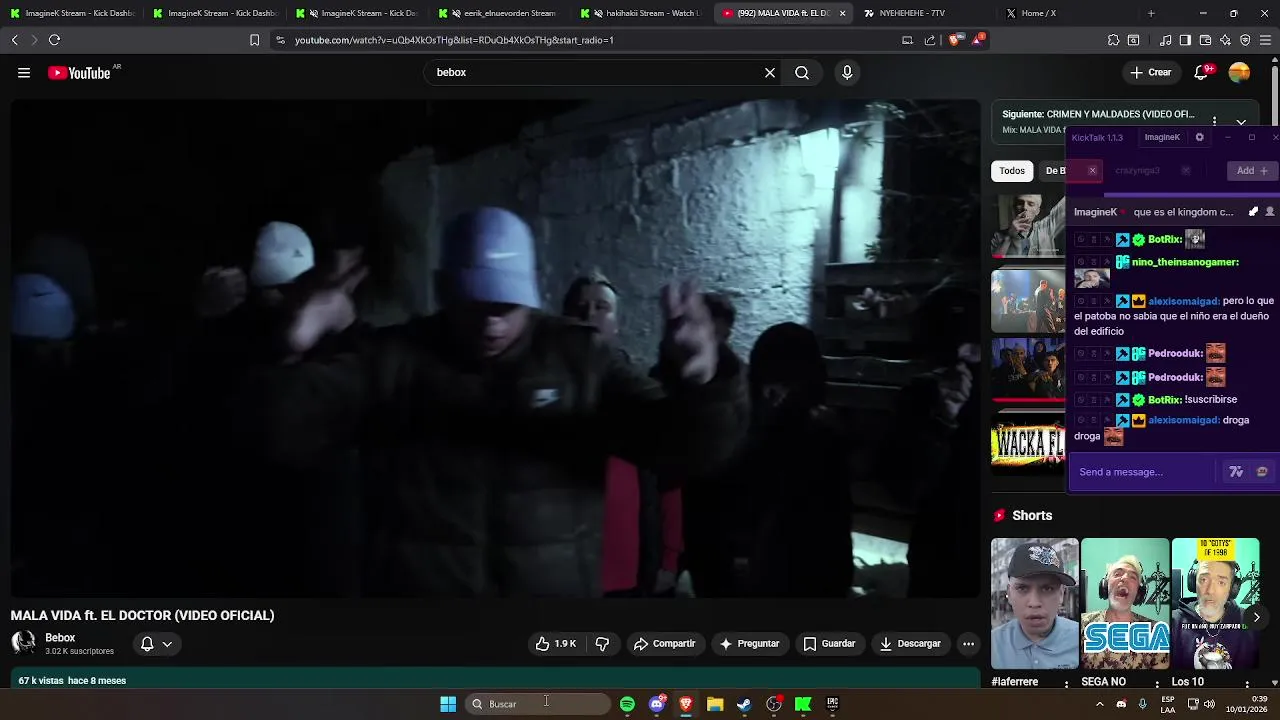Open the mix playlist three-dot options

click(1214, 120)
